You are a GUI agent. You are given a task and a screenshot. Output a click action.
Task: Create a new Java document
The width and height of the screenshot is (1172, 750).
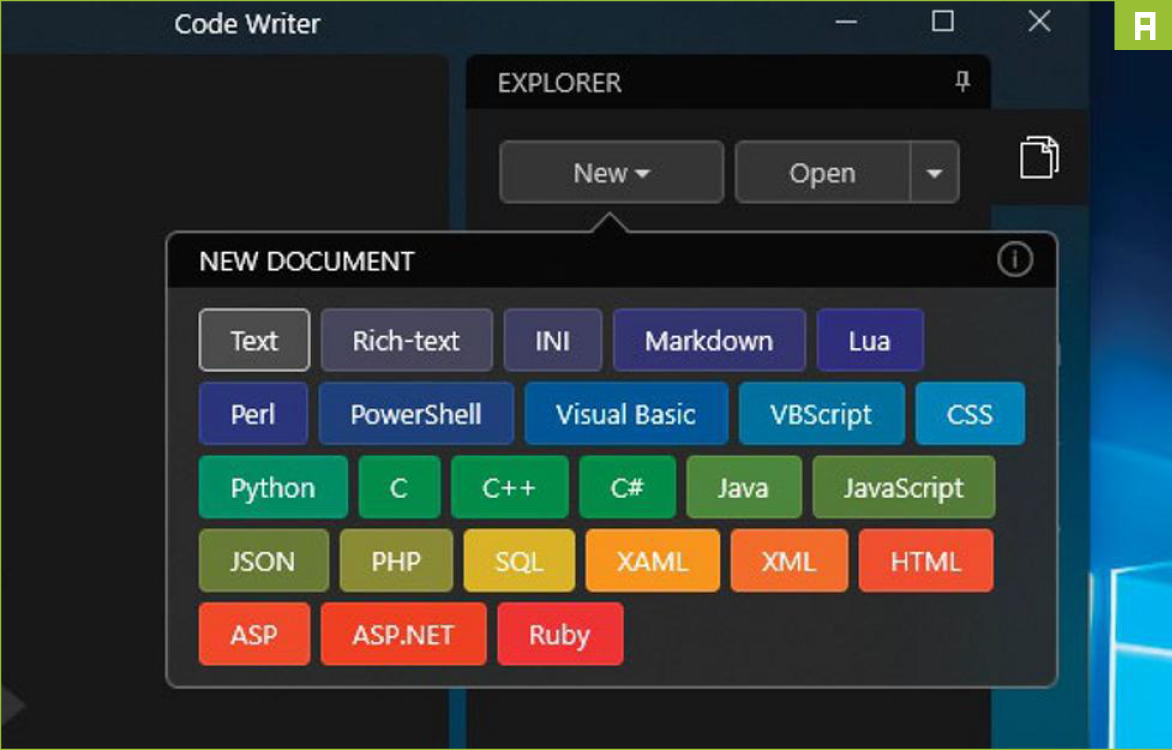pyautogui.click(x=744, y=487)
